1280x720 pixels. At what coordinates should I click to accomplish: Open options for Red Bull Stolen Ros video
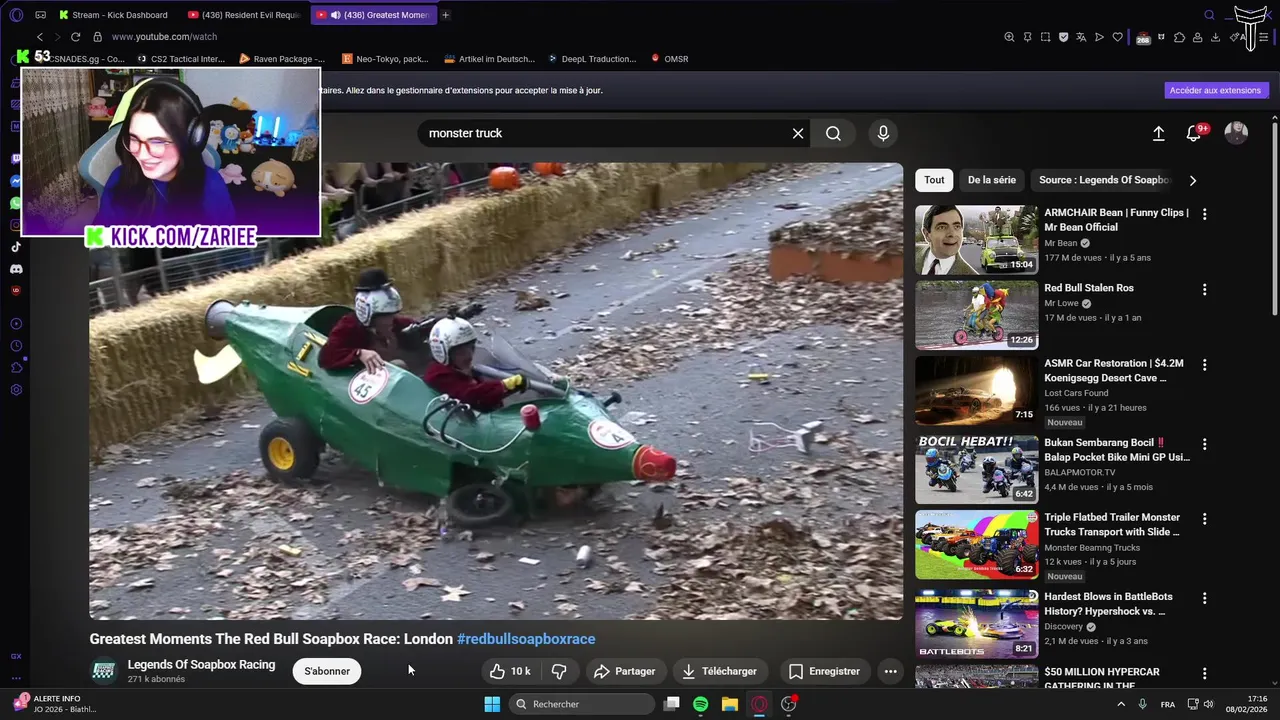[x=1204, y=290]
